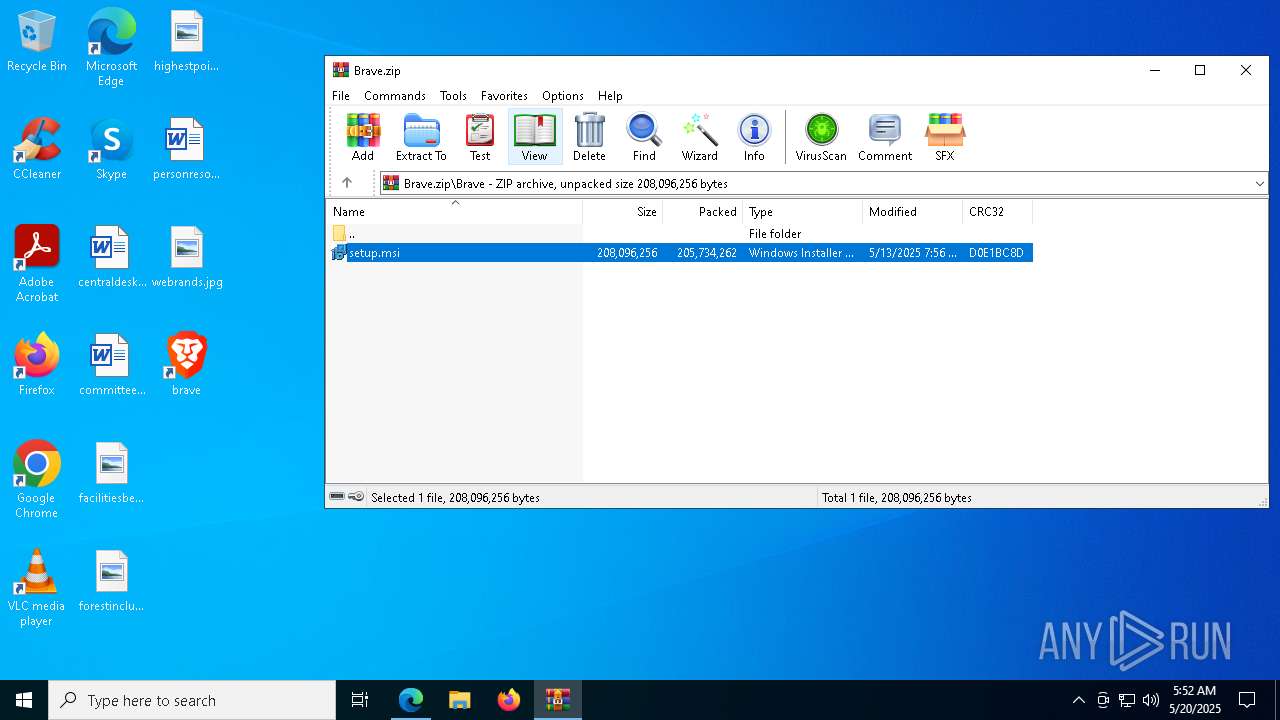Open File Explorer from the taskbar
This screenshot has width=1280, height=720.
[x=460, y=700]
